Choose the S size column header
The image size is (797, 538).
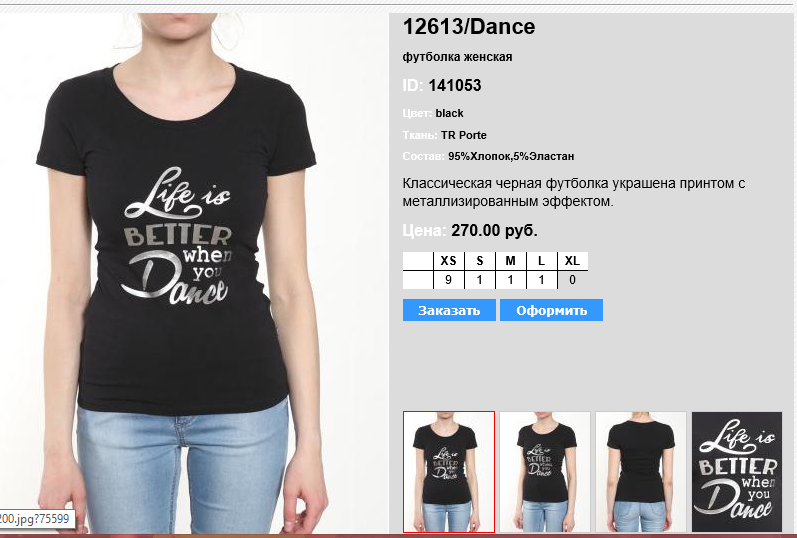pyautogui.click(x=480, y=261)
